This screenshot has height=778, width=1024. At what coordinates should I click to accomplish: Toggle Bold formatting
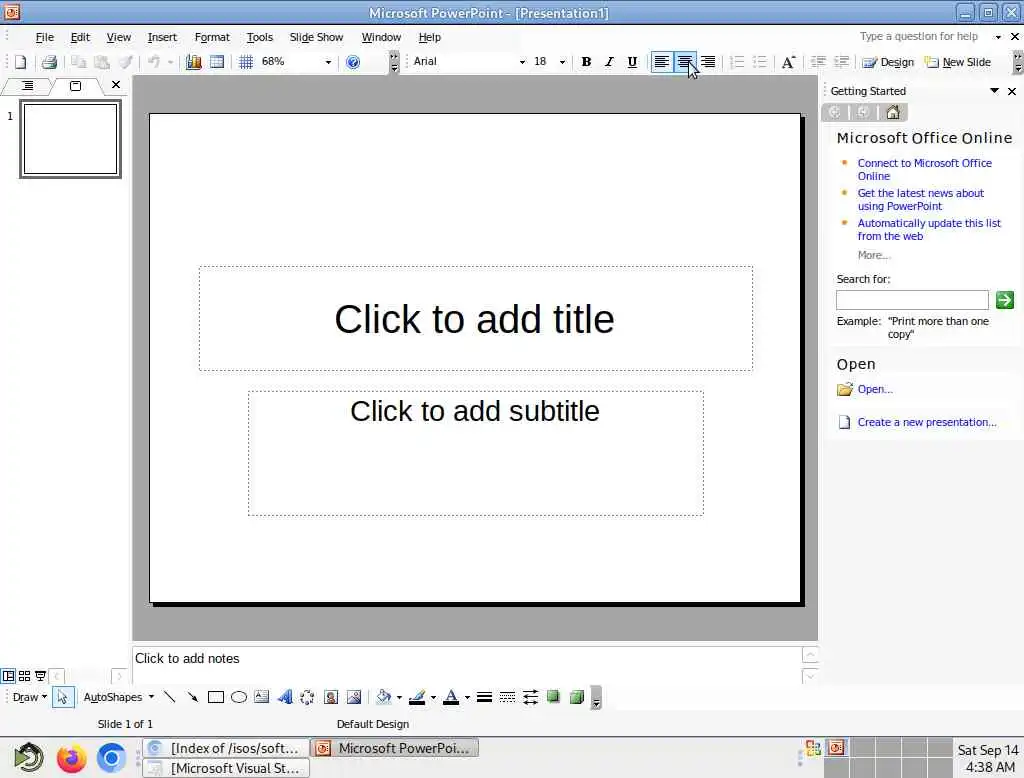point(586,62)
